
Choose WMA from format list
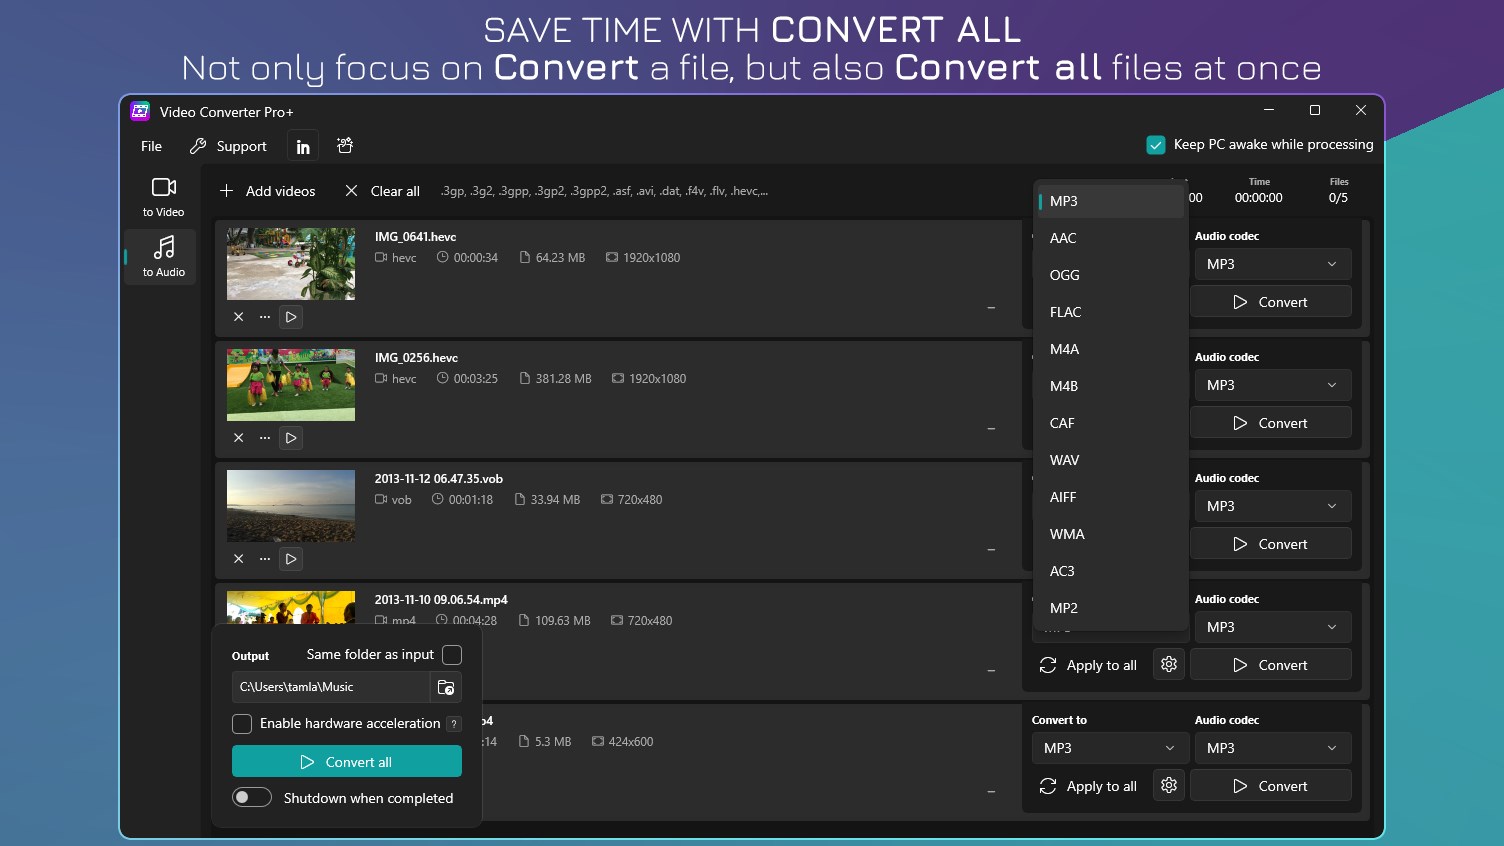(1110, 534)
